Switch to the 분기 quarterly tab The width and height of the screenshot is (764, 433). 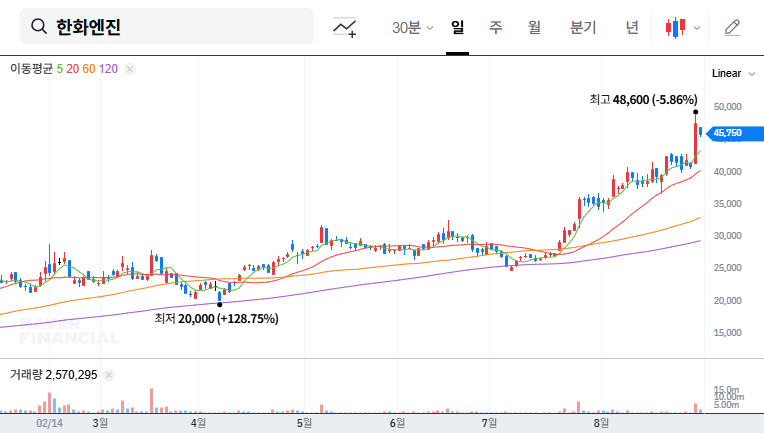(583, 27)
